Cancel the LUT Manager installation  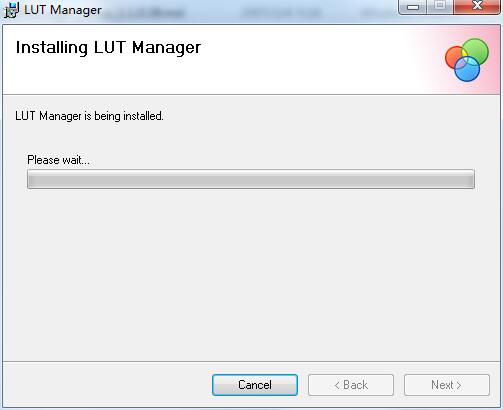pos(255,385)
